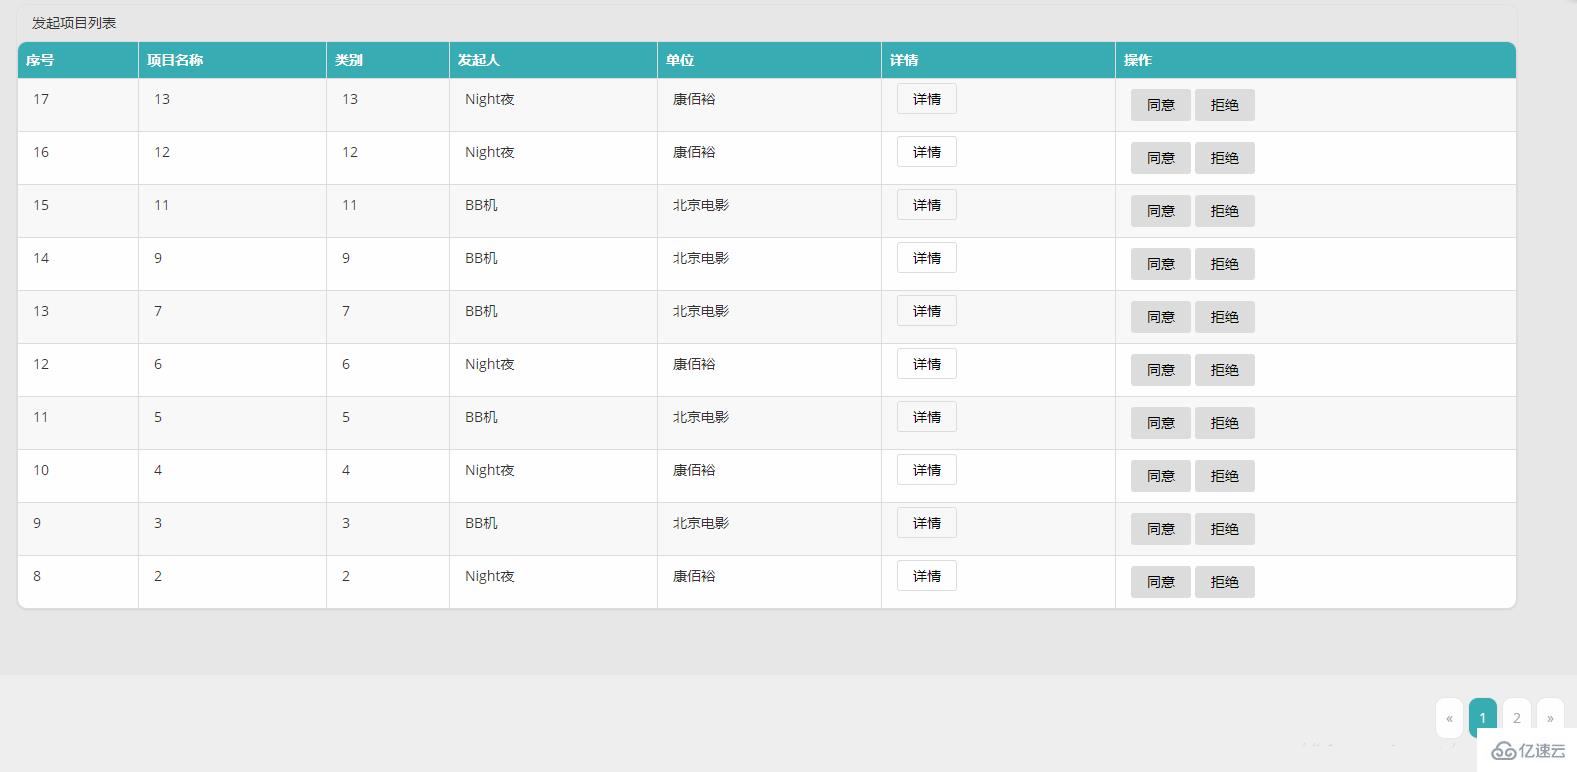Open 详情 for row number 13

tap(926, 311)
